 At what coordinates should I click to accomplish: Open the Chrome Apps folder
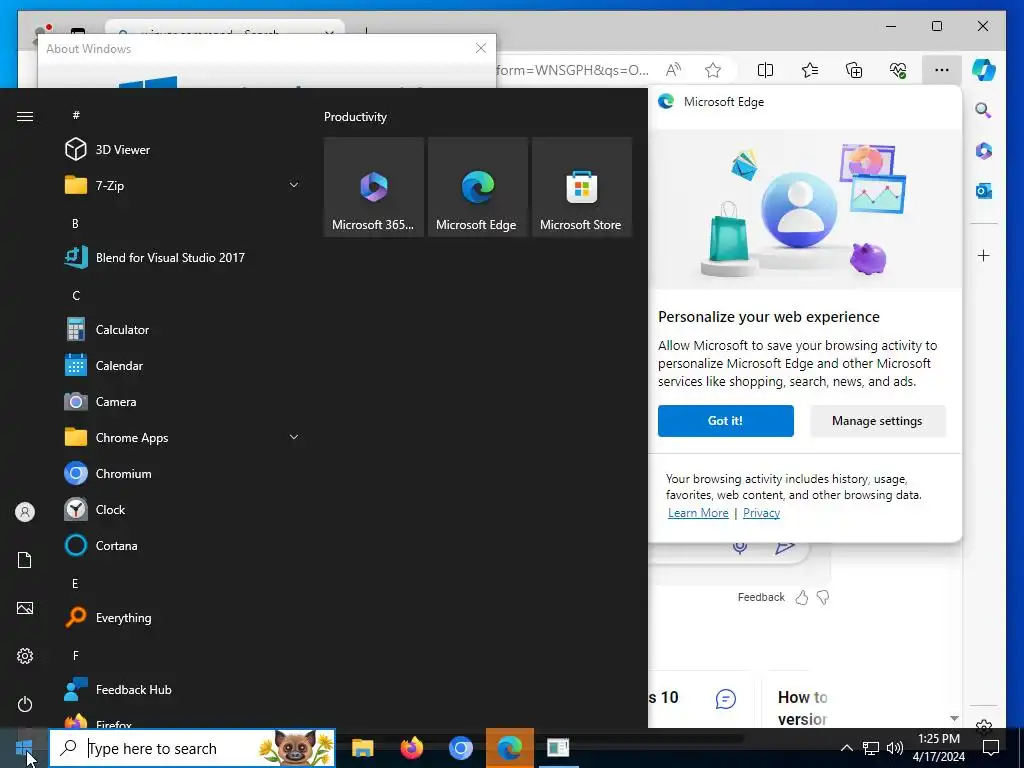(x=183, y=438)
